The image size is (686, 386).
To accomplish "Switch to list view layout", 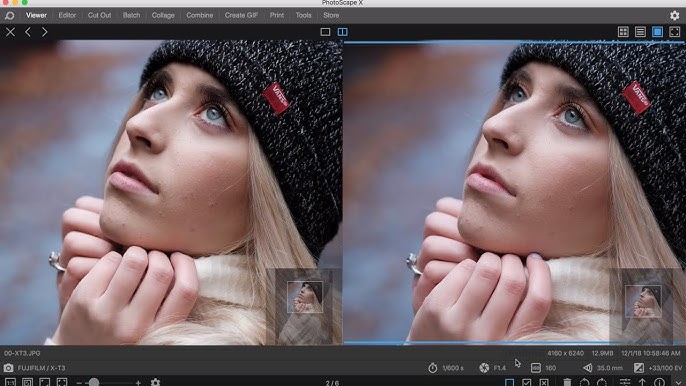I will pyautogui.click(x=640, y=32).
